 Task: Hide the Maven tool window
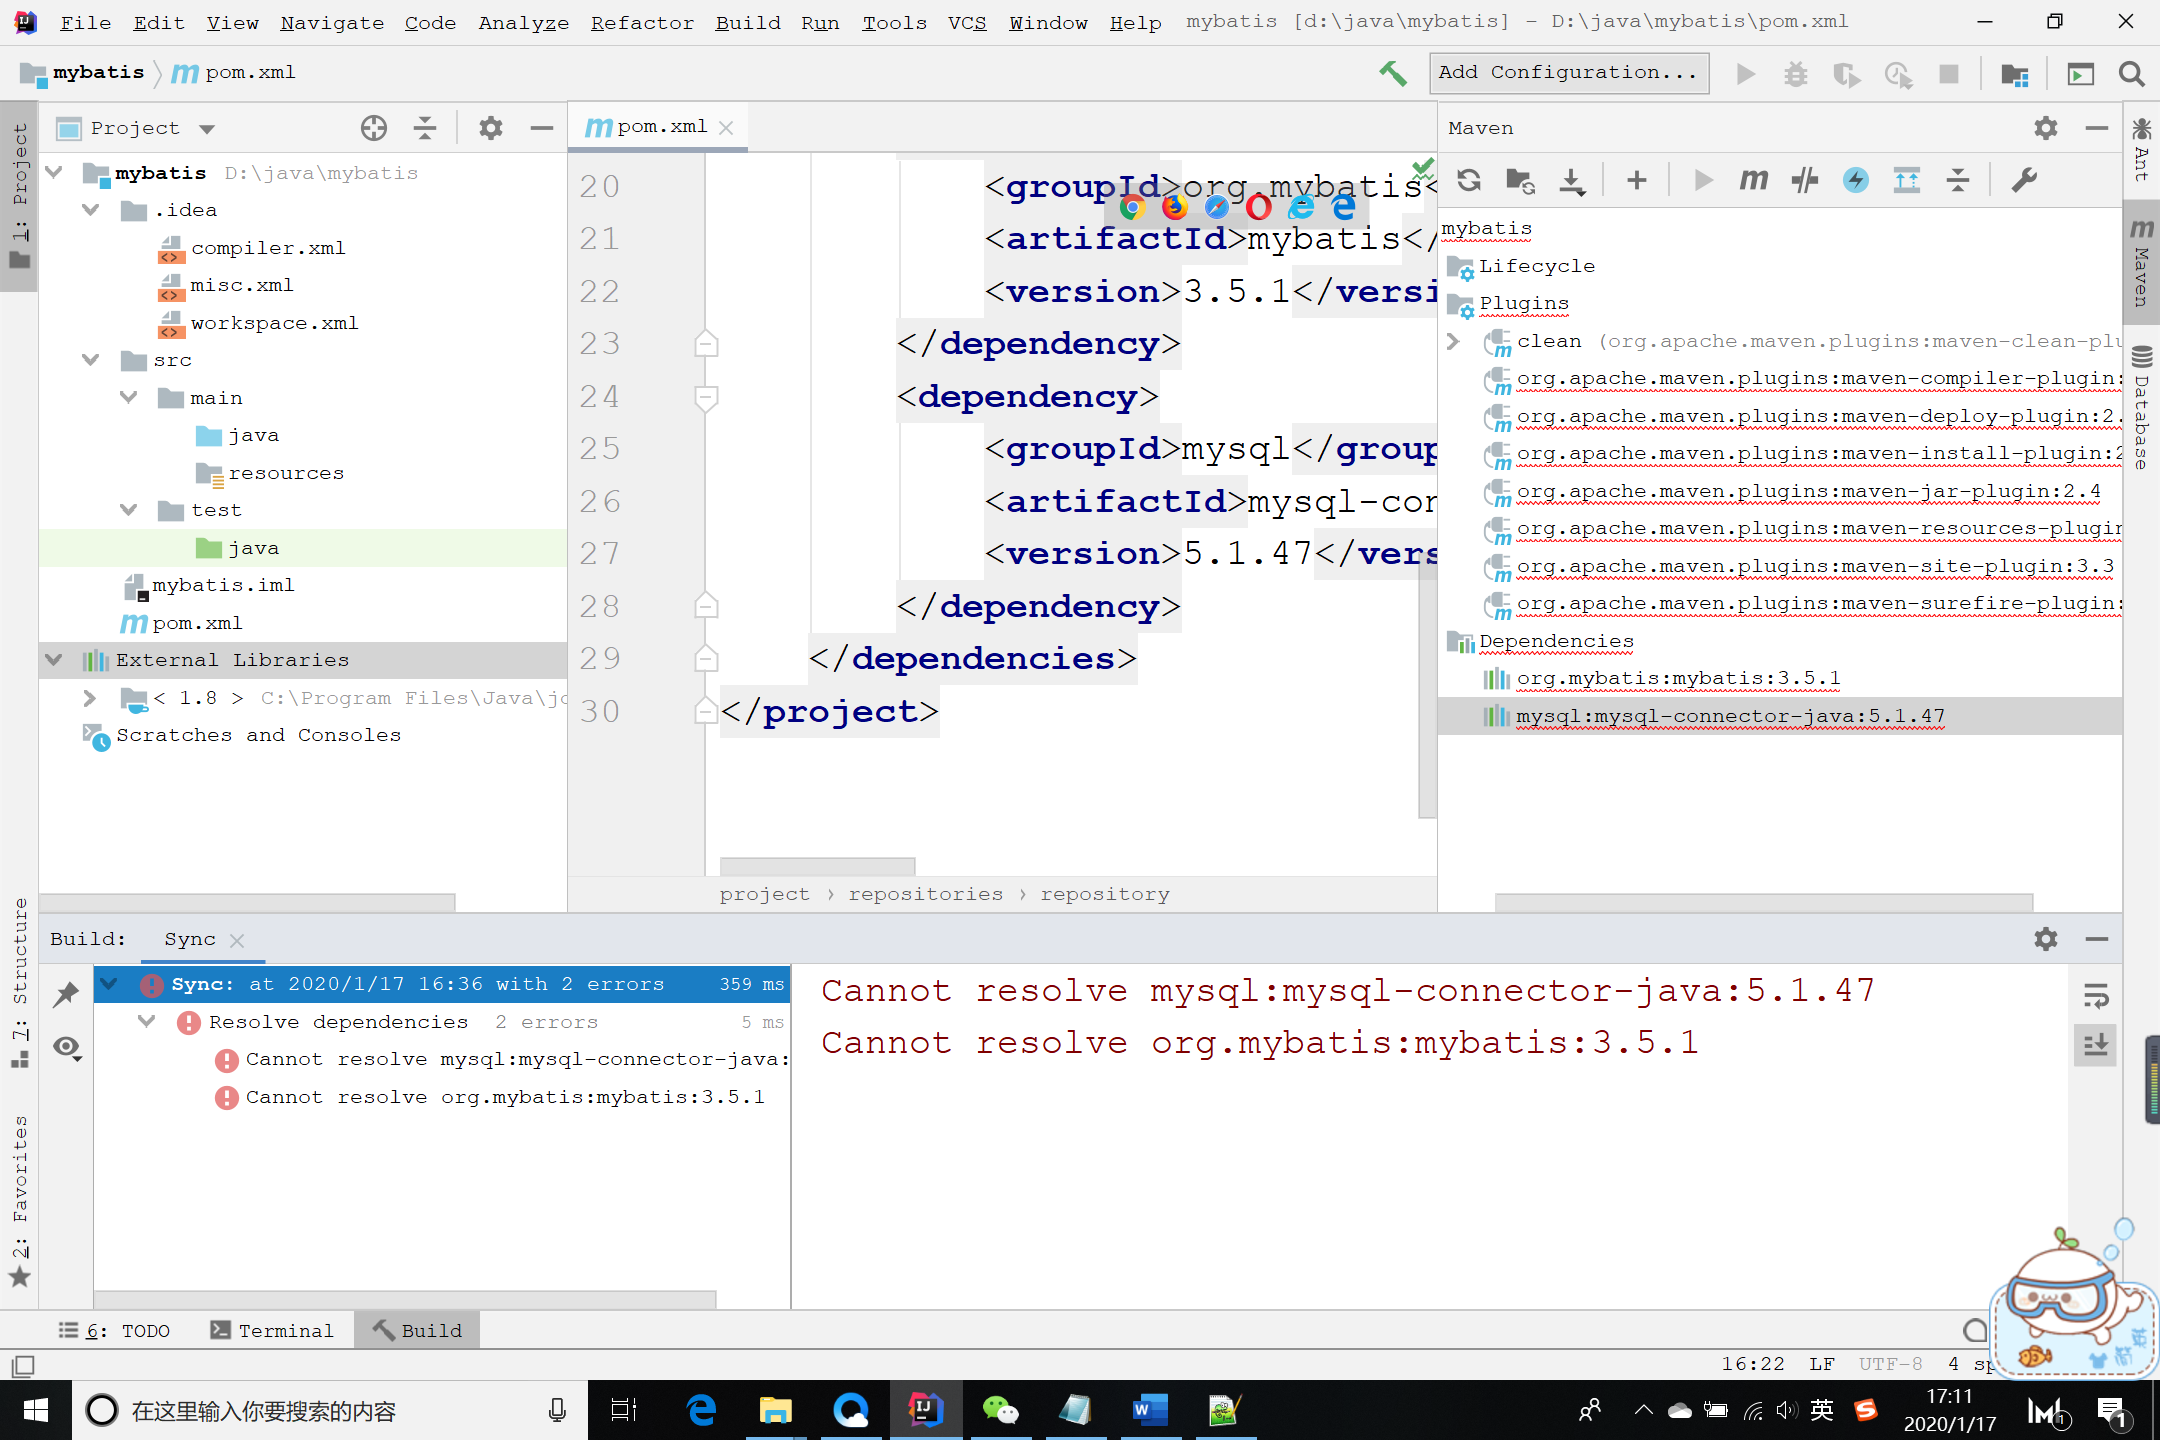pyautogui.click(x=2097, y=128)
